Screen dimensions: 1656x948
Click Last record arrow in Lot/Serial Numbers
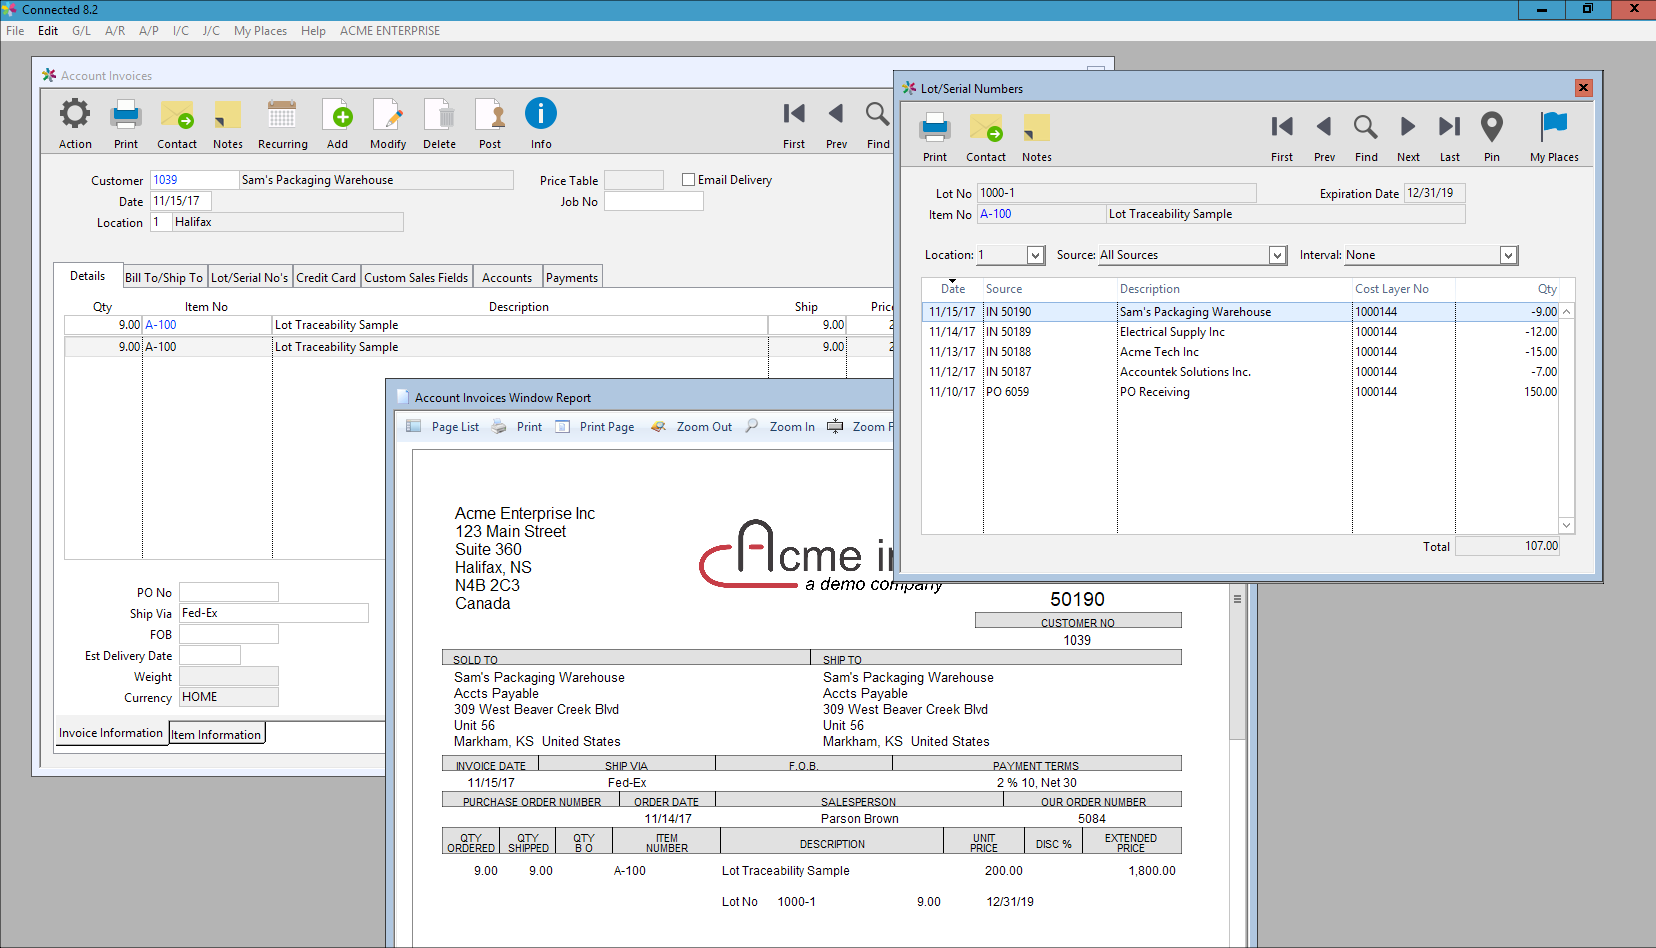1449,127
